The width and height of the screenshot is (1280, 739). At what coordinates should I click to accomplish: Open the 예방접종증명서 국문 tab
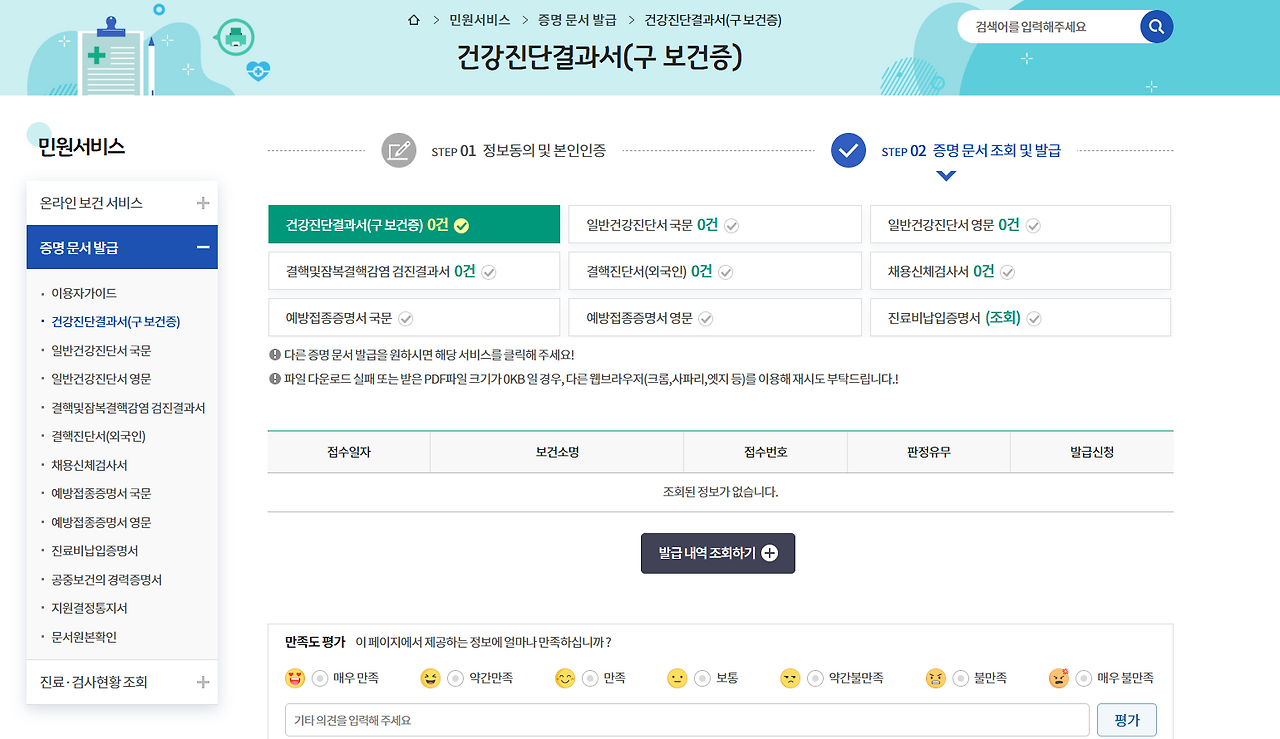[414, 318]
